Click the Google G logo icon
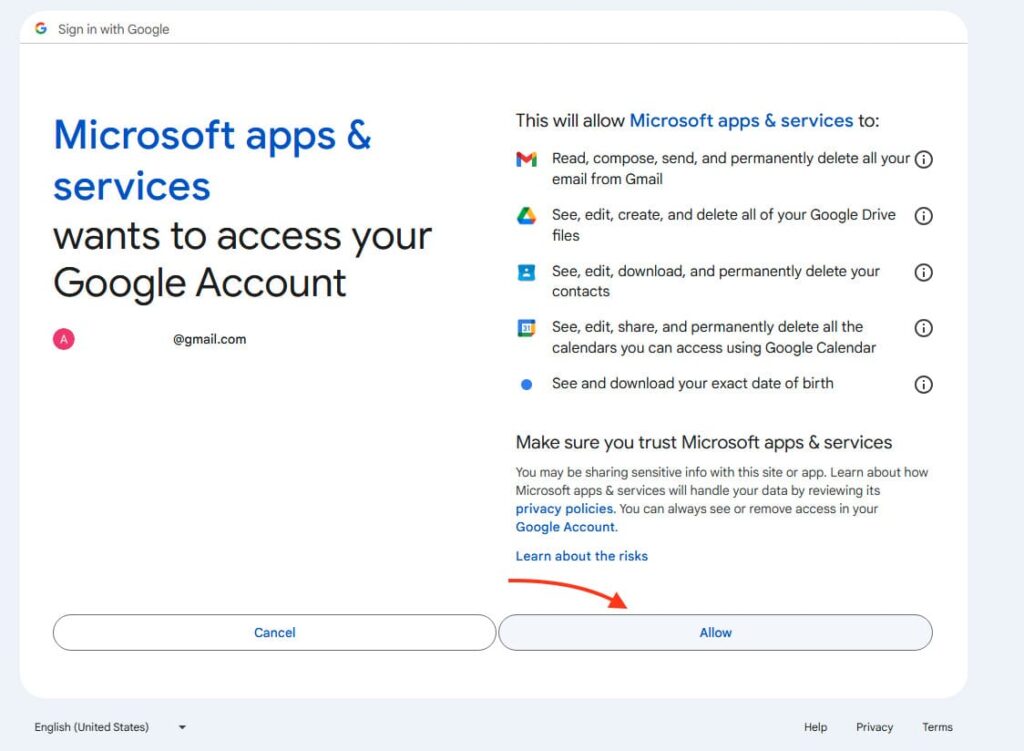1024x751 pixels. click(41, 29)
